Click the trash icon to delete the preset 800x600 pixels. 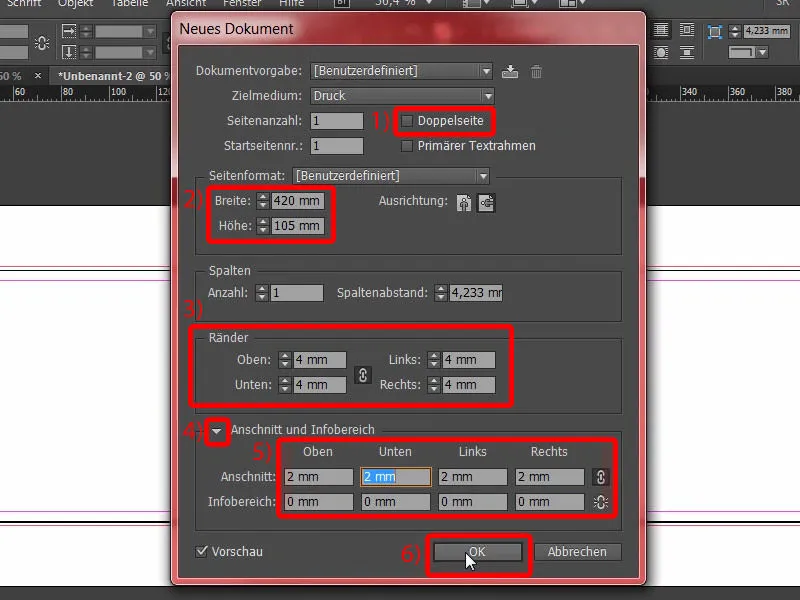[x=536, y=71]
